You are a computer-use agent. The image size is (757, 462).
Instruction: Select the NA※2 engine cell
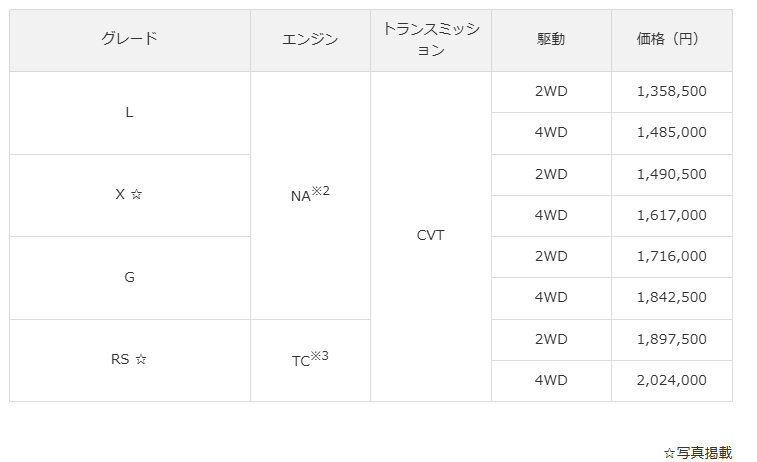click(x=310, y=195)
